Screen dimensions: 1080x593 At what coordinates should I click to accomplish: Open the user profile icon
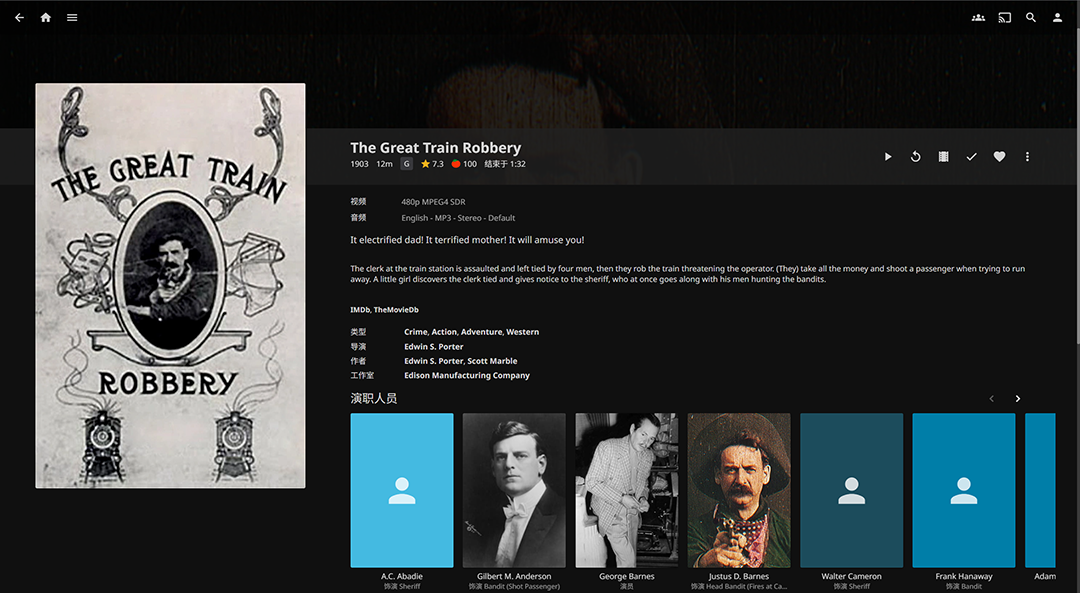[1057, 18]
